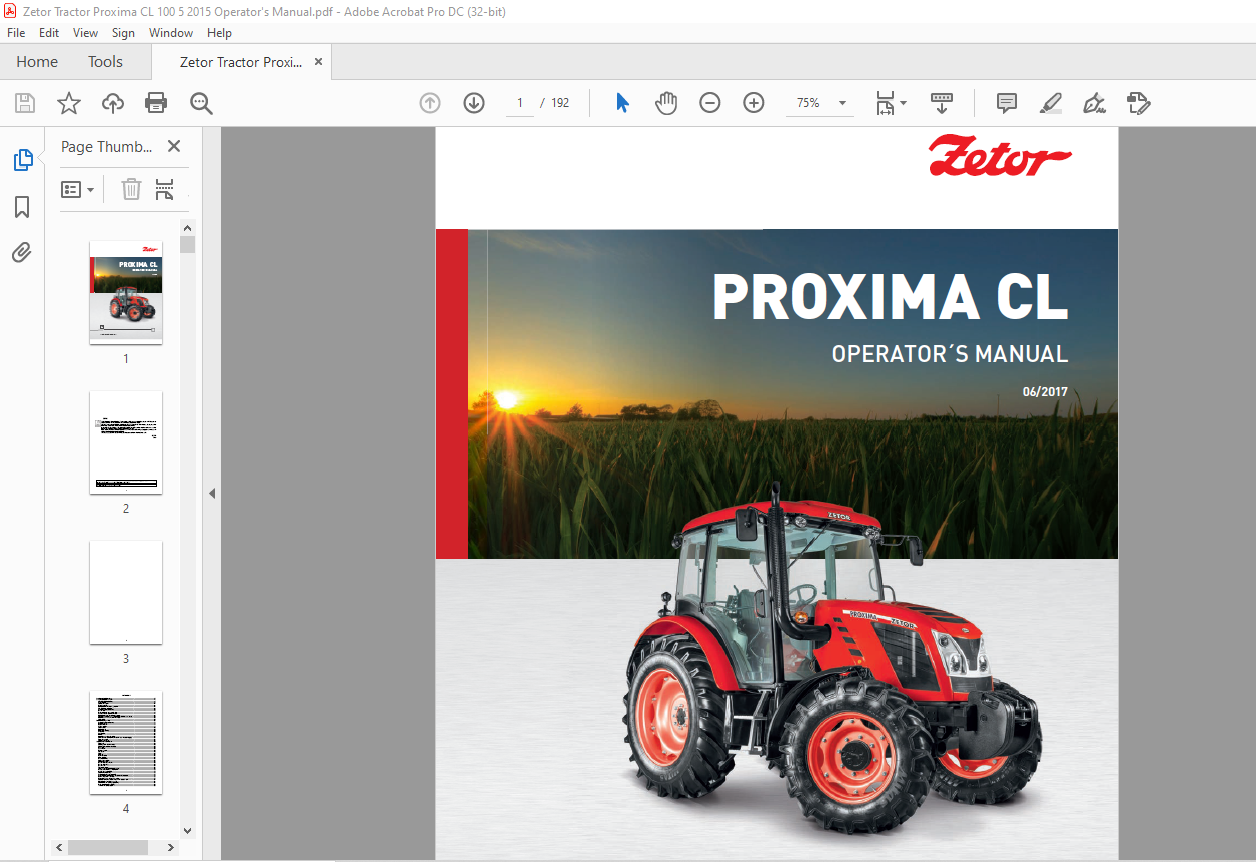Open the fit page options icon
Image resolution: width=1256 pixels, height=862 pixels.
(890, 103)
